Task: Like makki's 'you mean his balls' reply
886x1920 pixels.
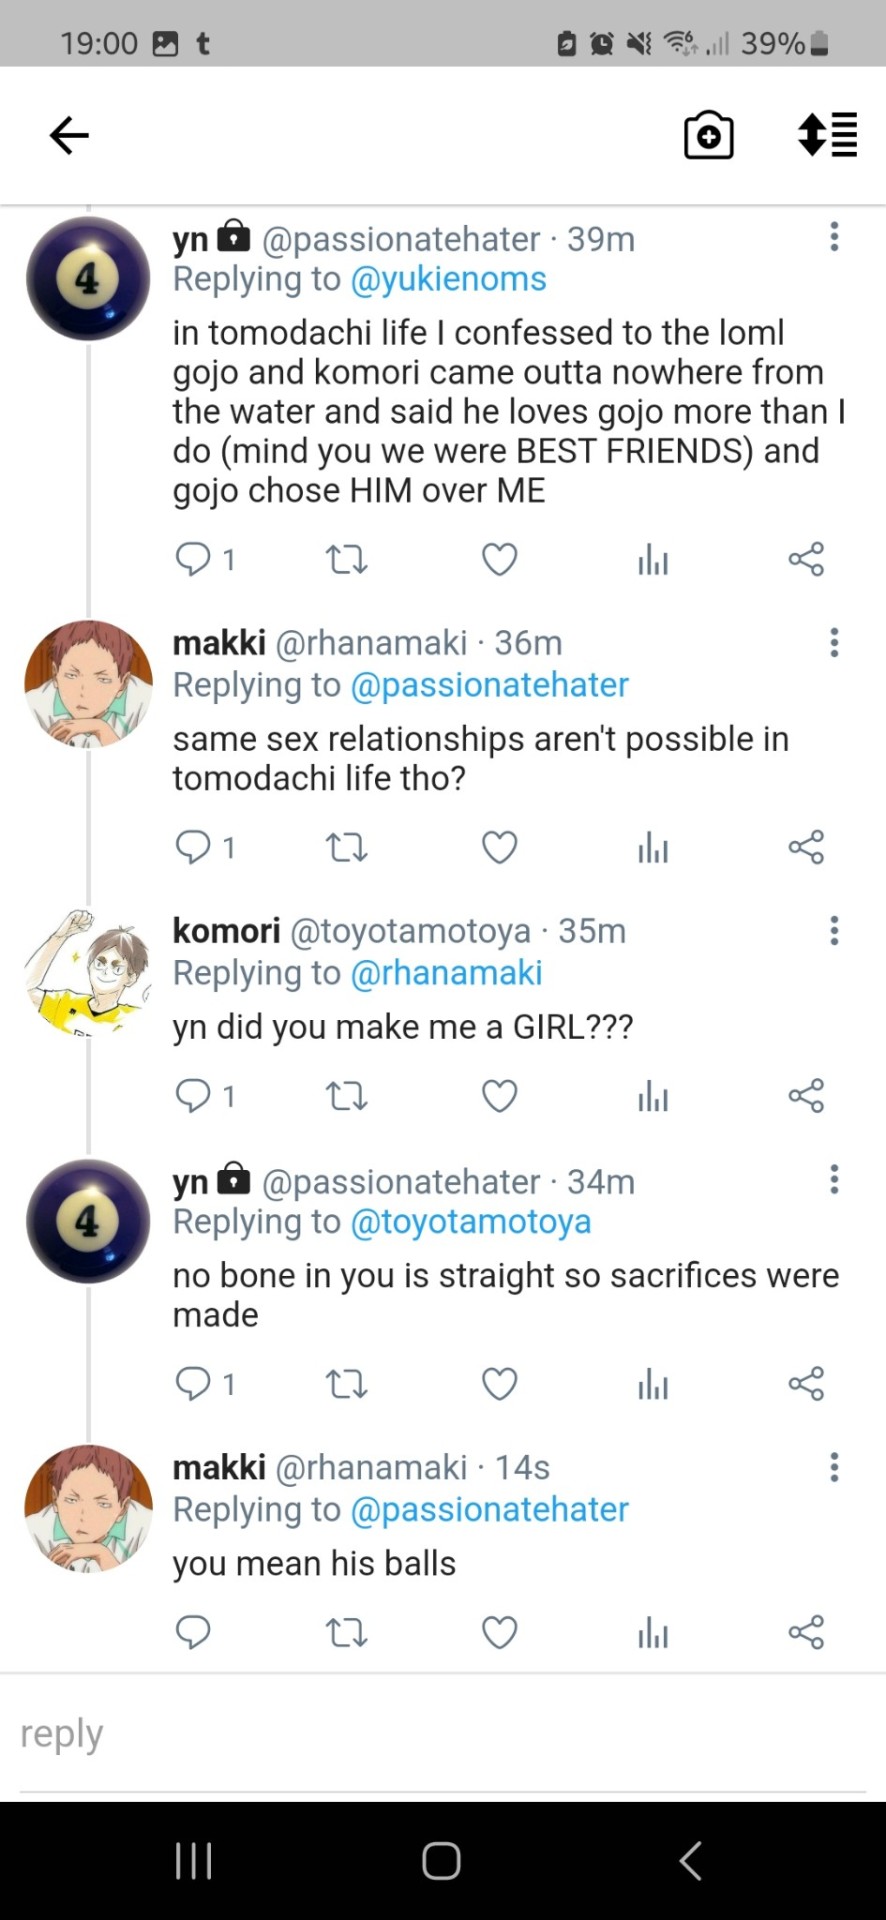Action: [499, 1632]
